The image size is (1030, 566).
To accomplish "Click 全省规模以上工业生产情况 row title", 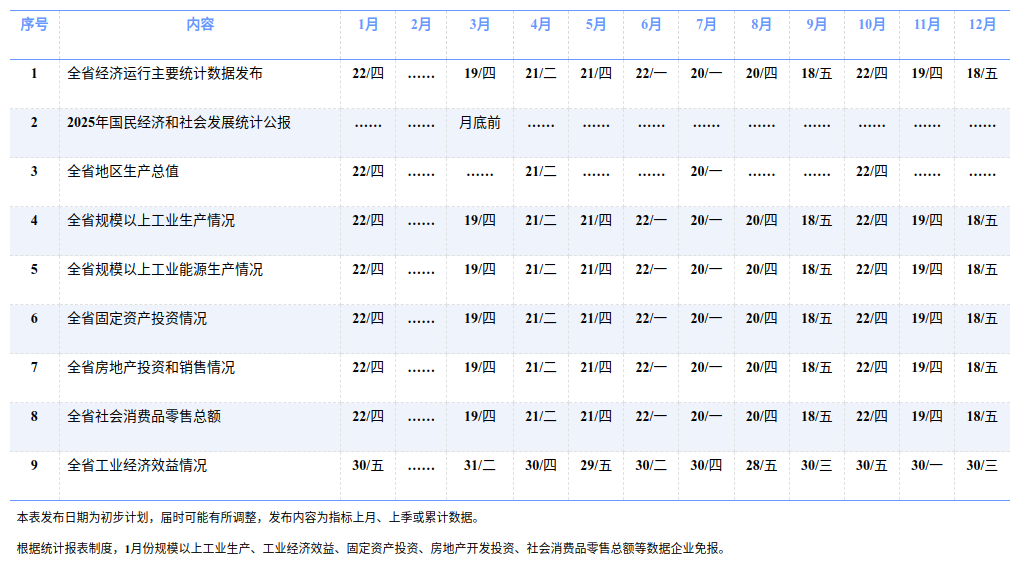I will pos(151,220).
